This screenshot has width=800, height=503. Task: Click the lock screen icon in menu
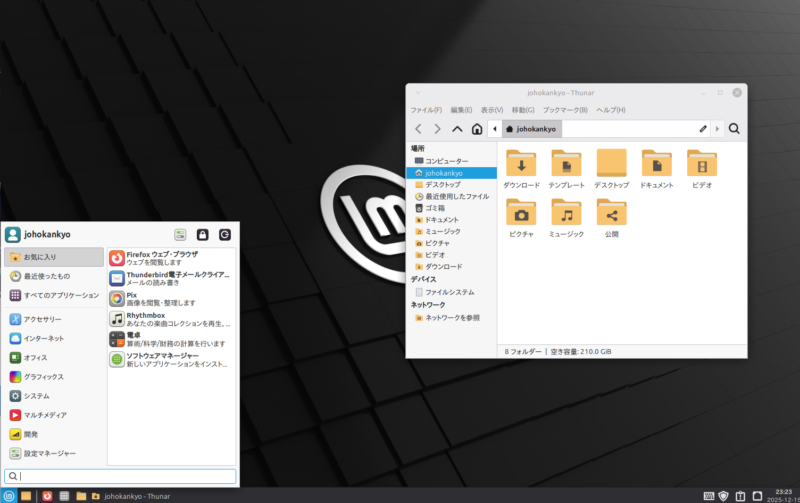point(202,234)
